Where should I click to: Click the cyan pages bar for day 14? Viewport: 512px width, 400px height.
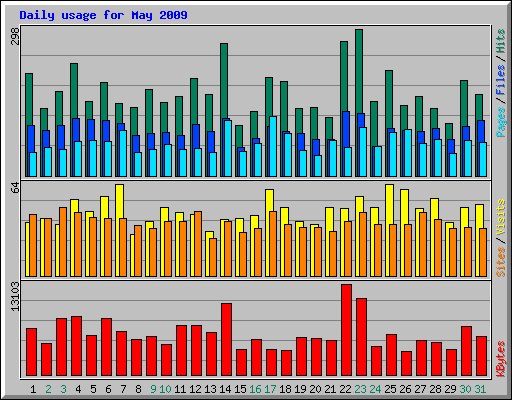click(x=228, y=148)
